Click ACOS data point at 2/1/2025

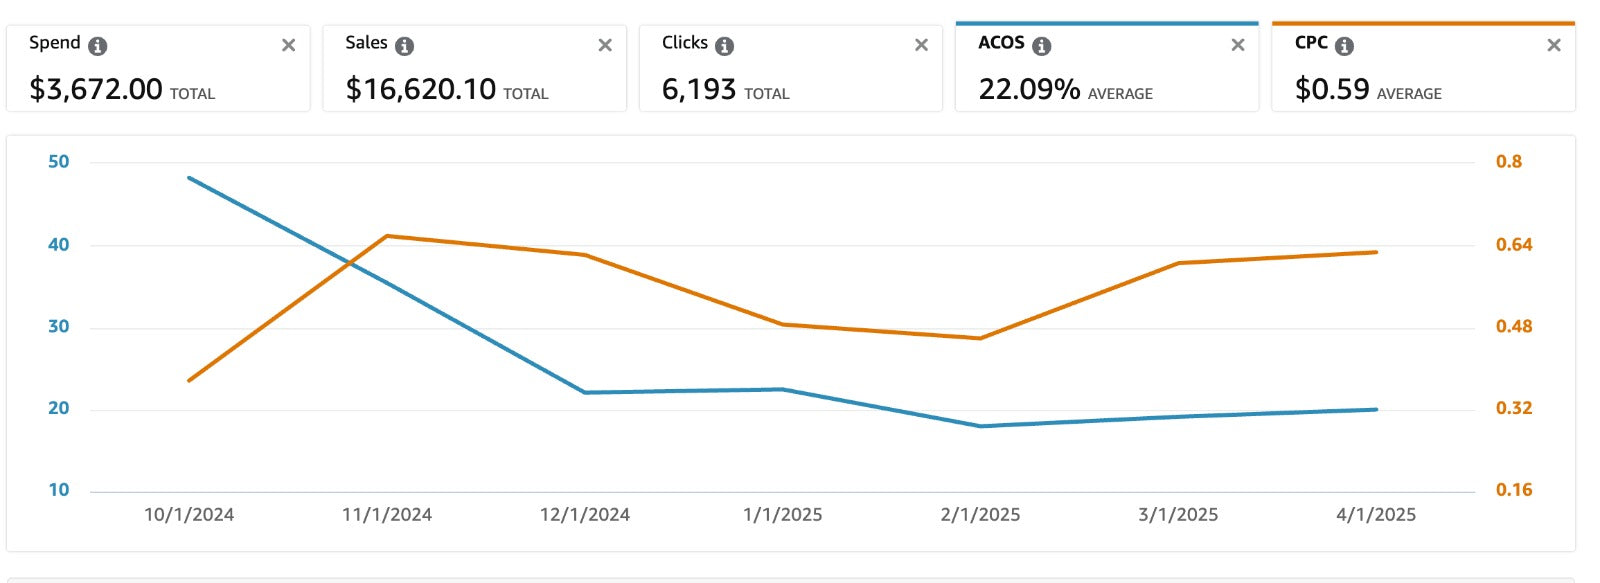pos(981,426)
